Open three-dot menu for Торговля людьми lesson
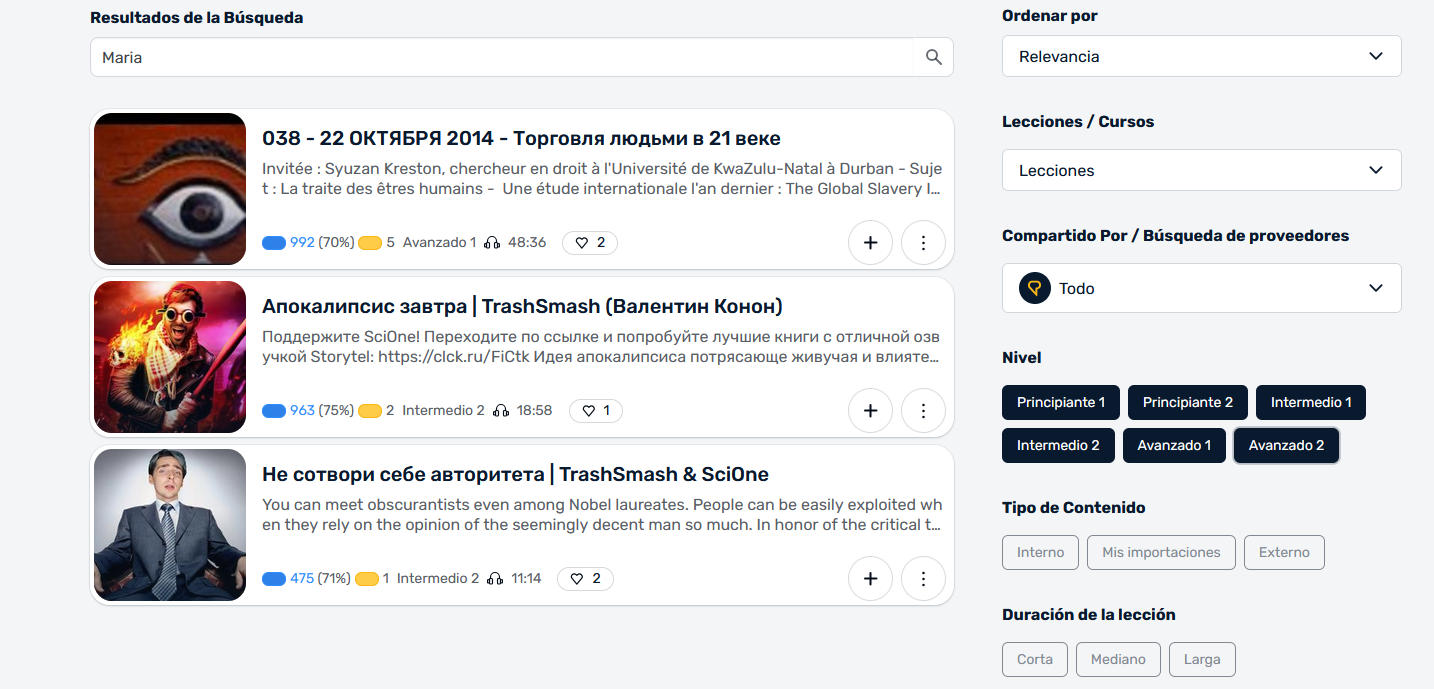This screenshot has width=1434, height=689. coord(923,243)
